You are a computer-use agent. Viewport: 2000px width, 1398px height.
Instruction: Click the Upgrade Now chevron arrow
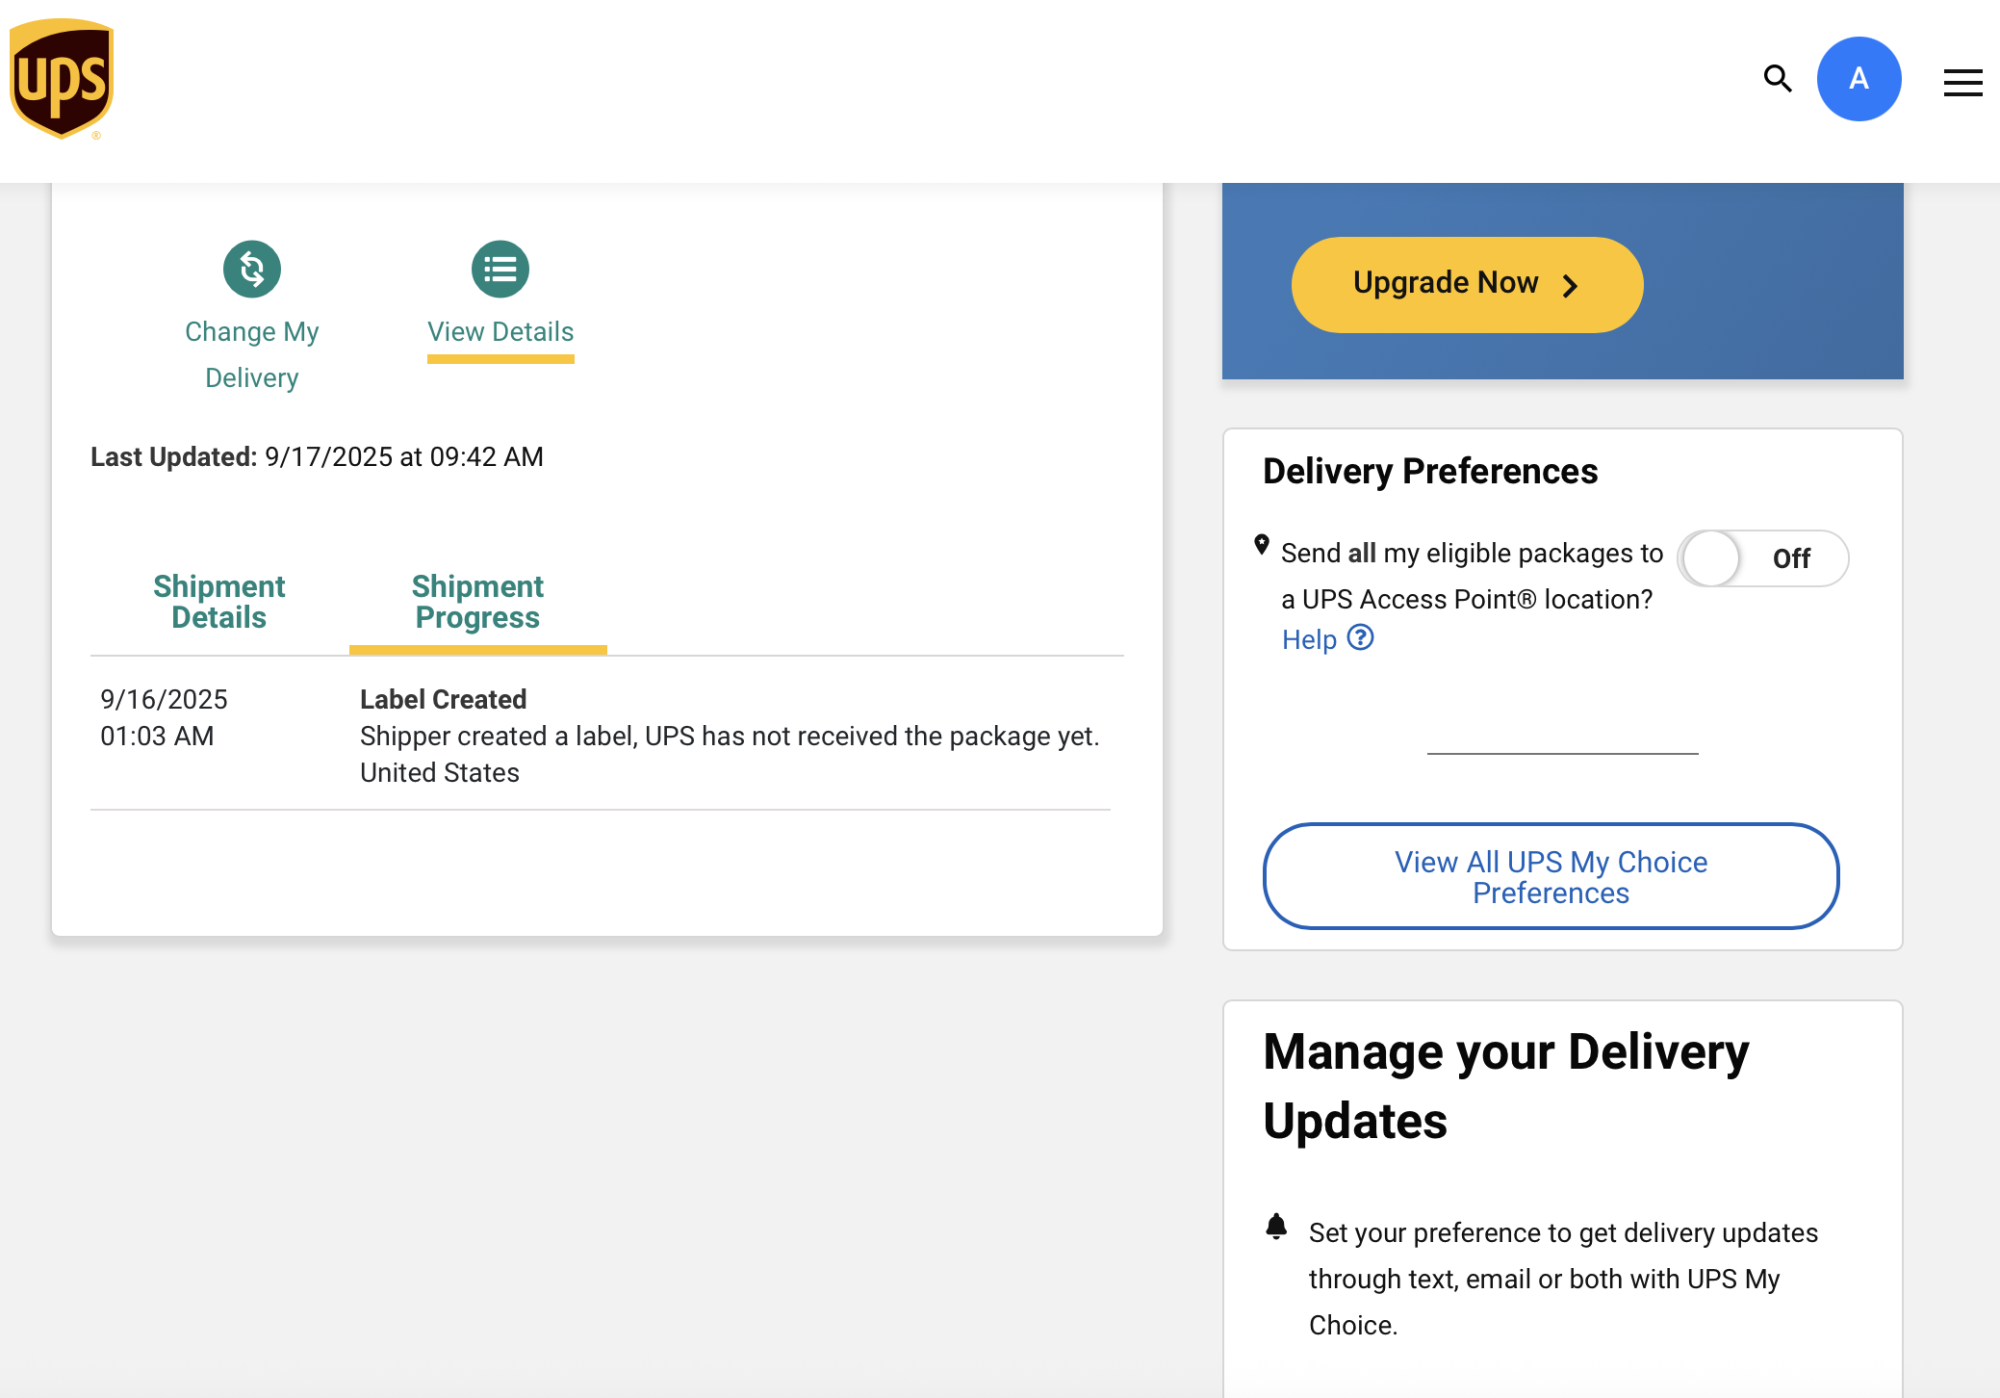(1570, 286)
